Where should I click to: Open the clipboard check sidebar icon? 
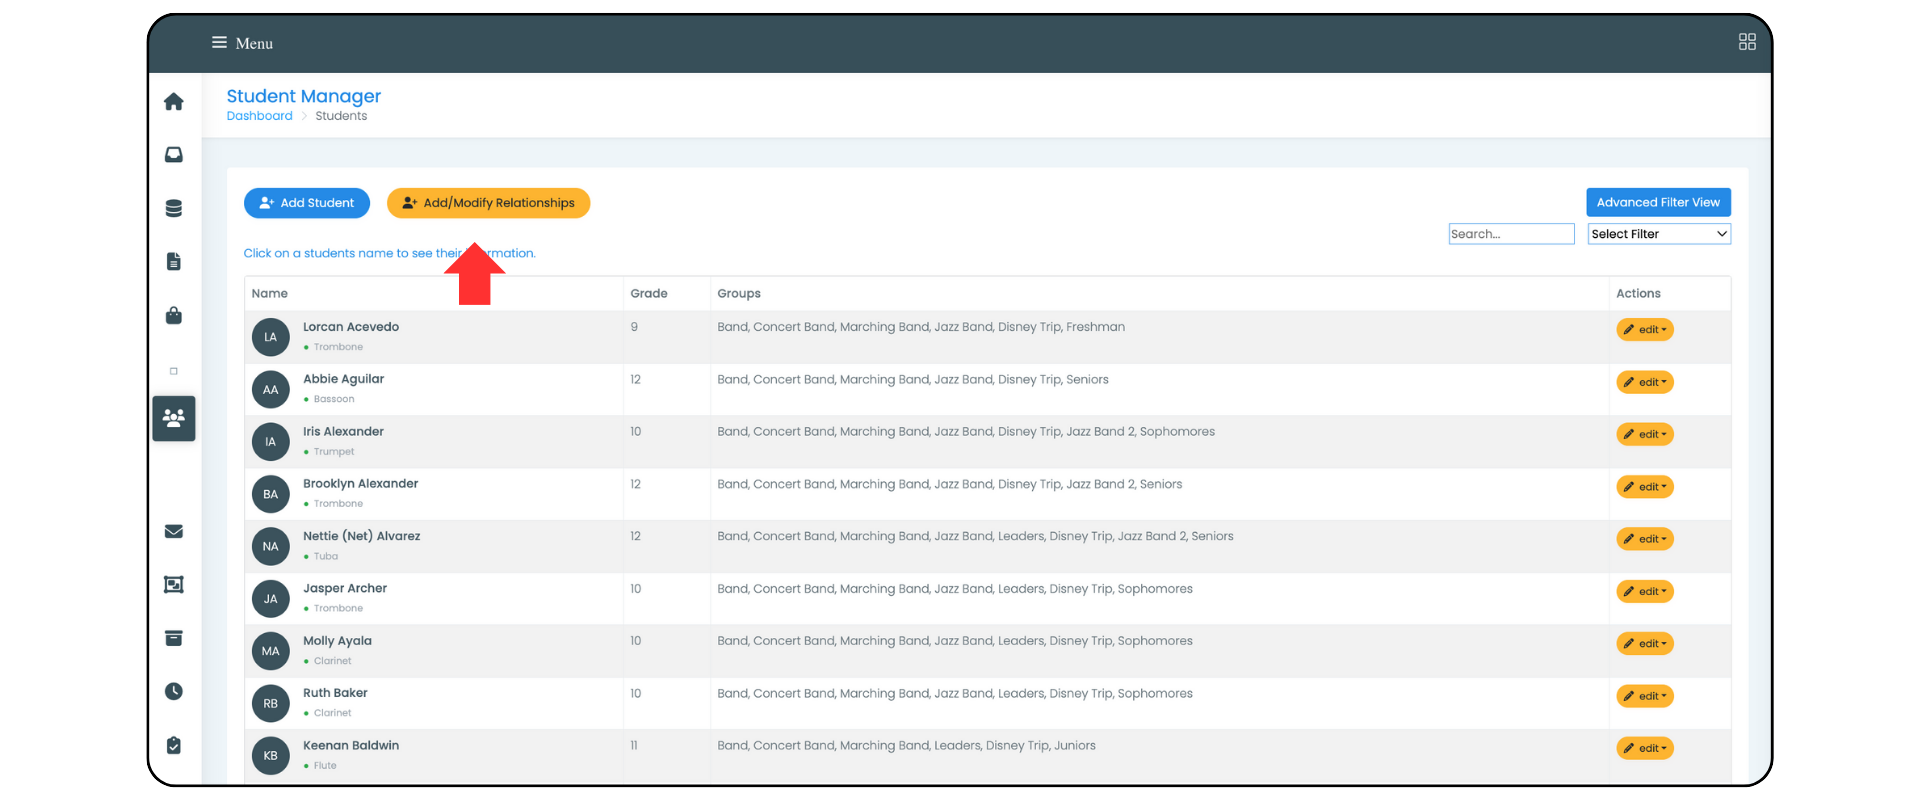click(x=174, y=745)
